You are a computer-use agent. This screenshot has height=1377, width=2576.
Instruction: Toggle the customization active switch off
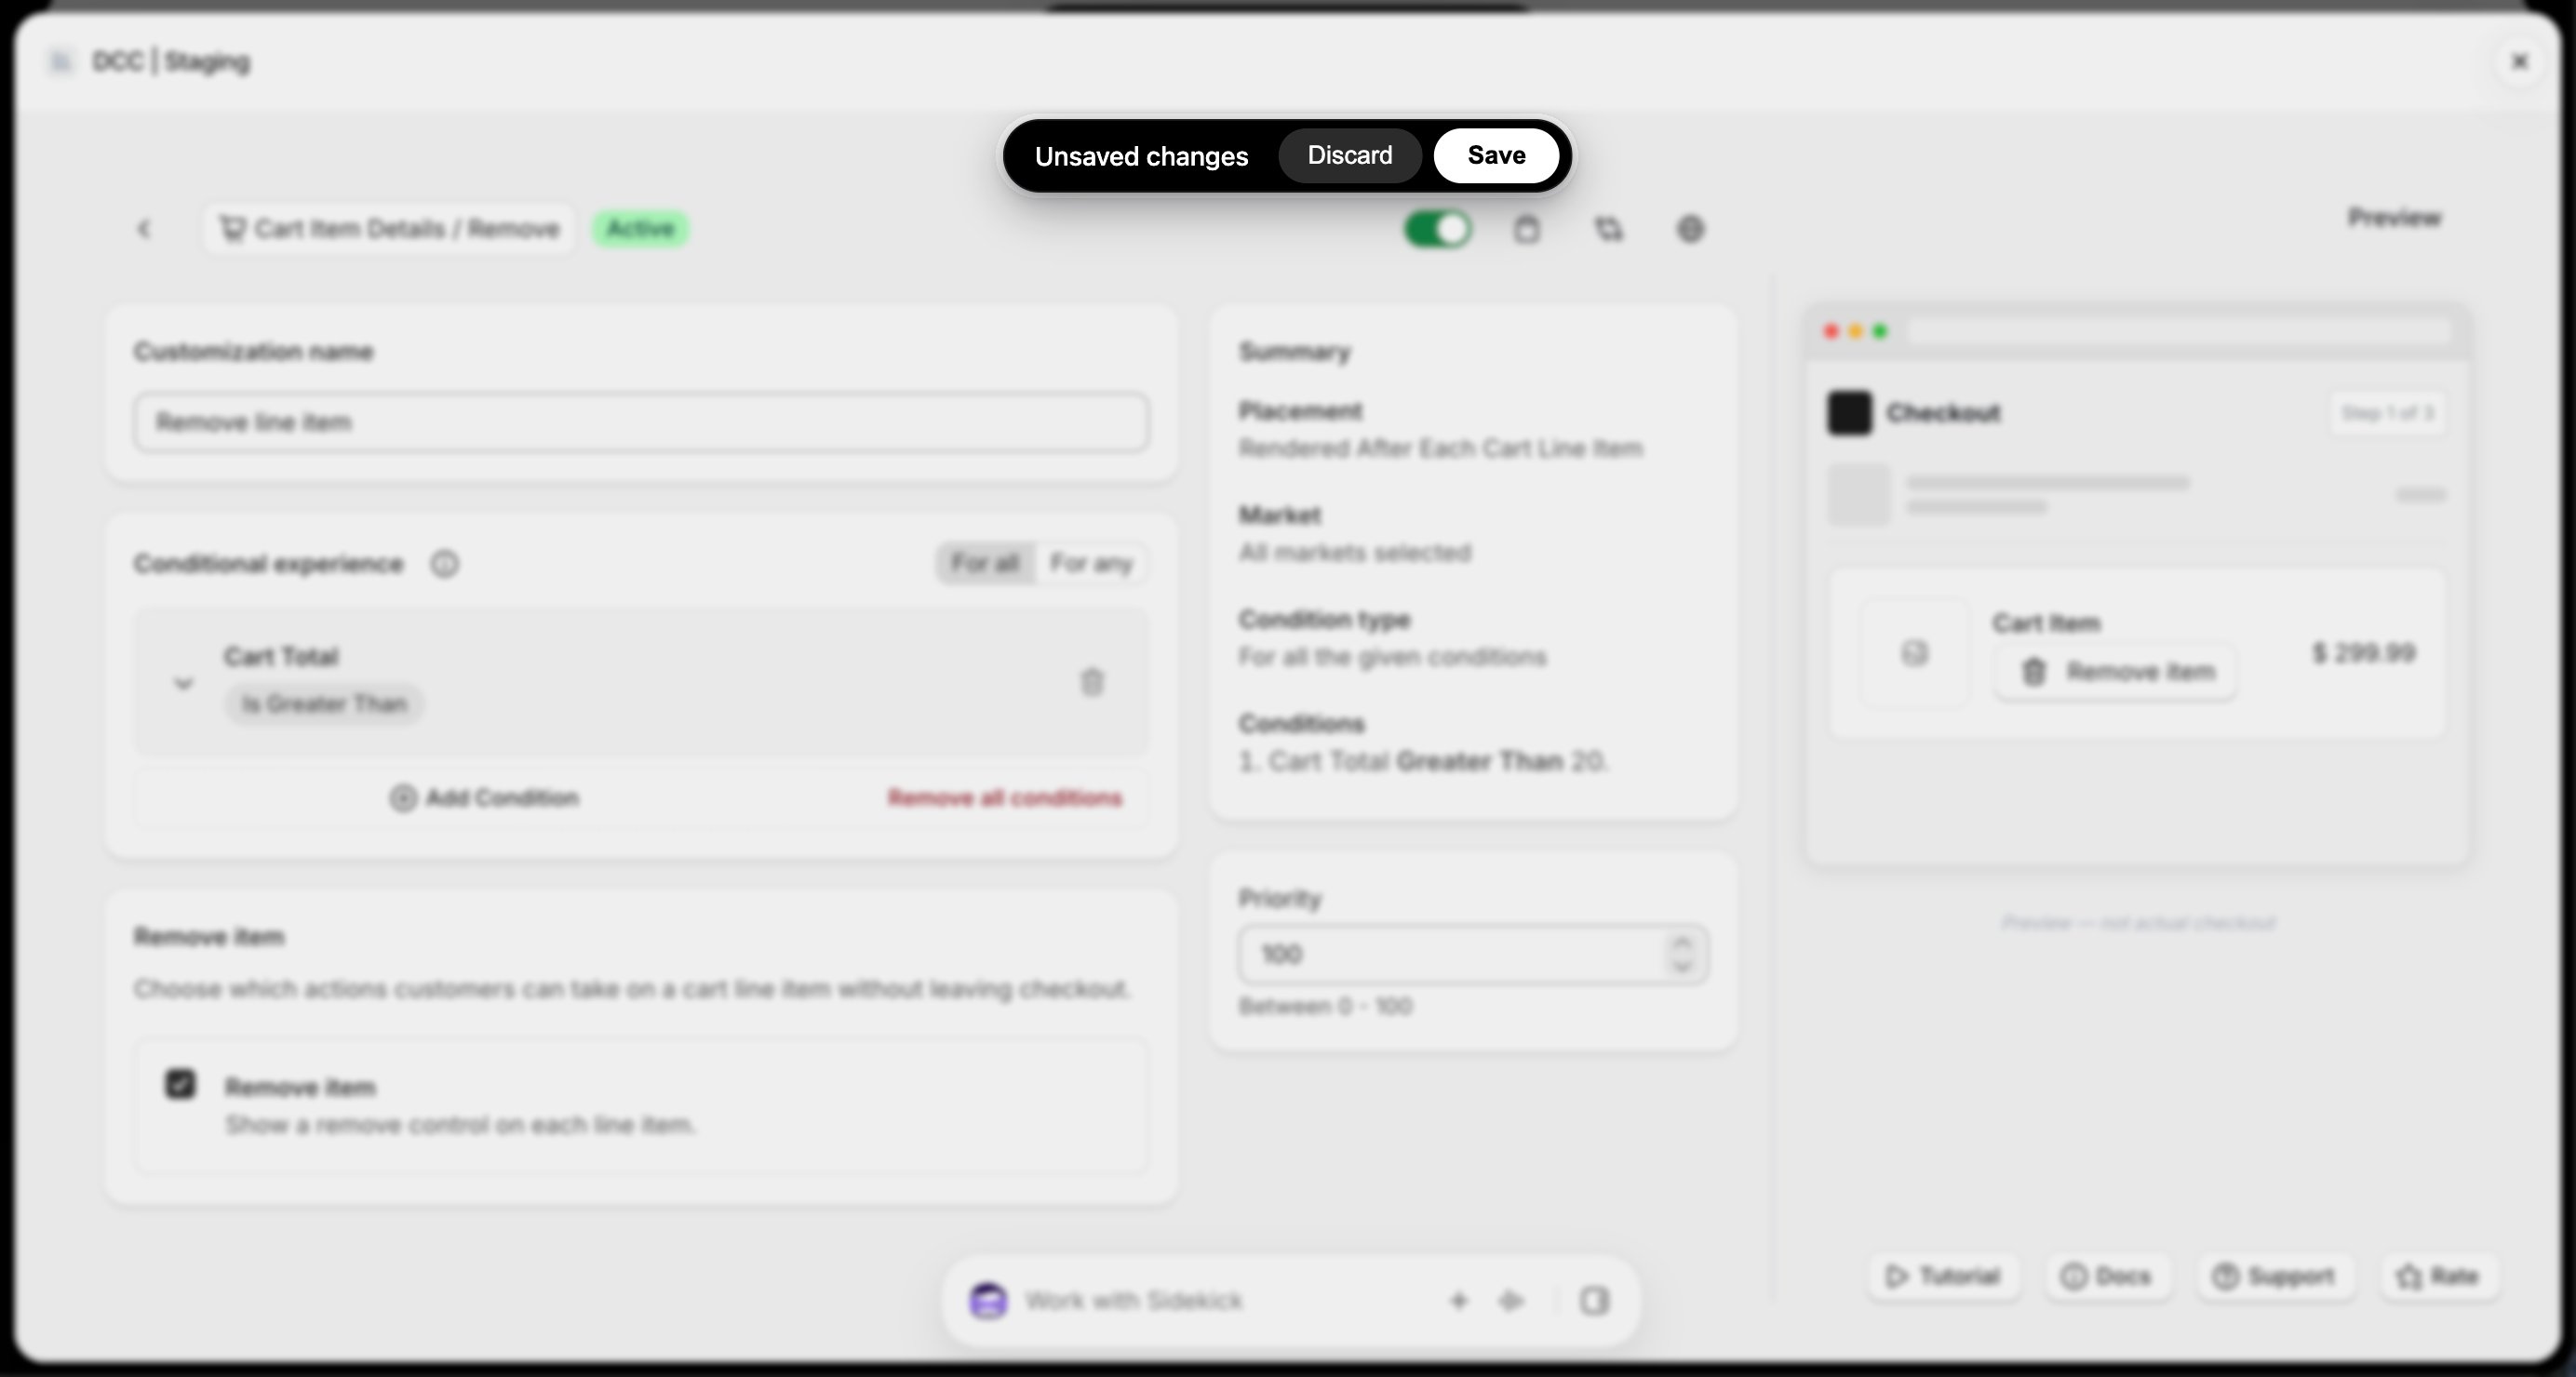pyautogui.click(x=1437, y=229)
